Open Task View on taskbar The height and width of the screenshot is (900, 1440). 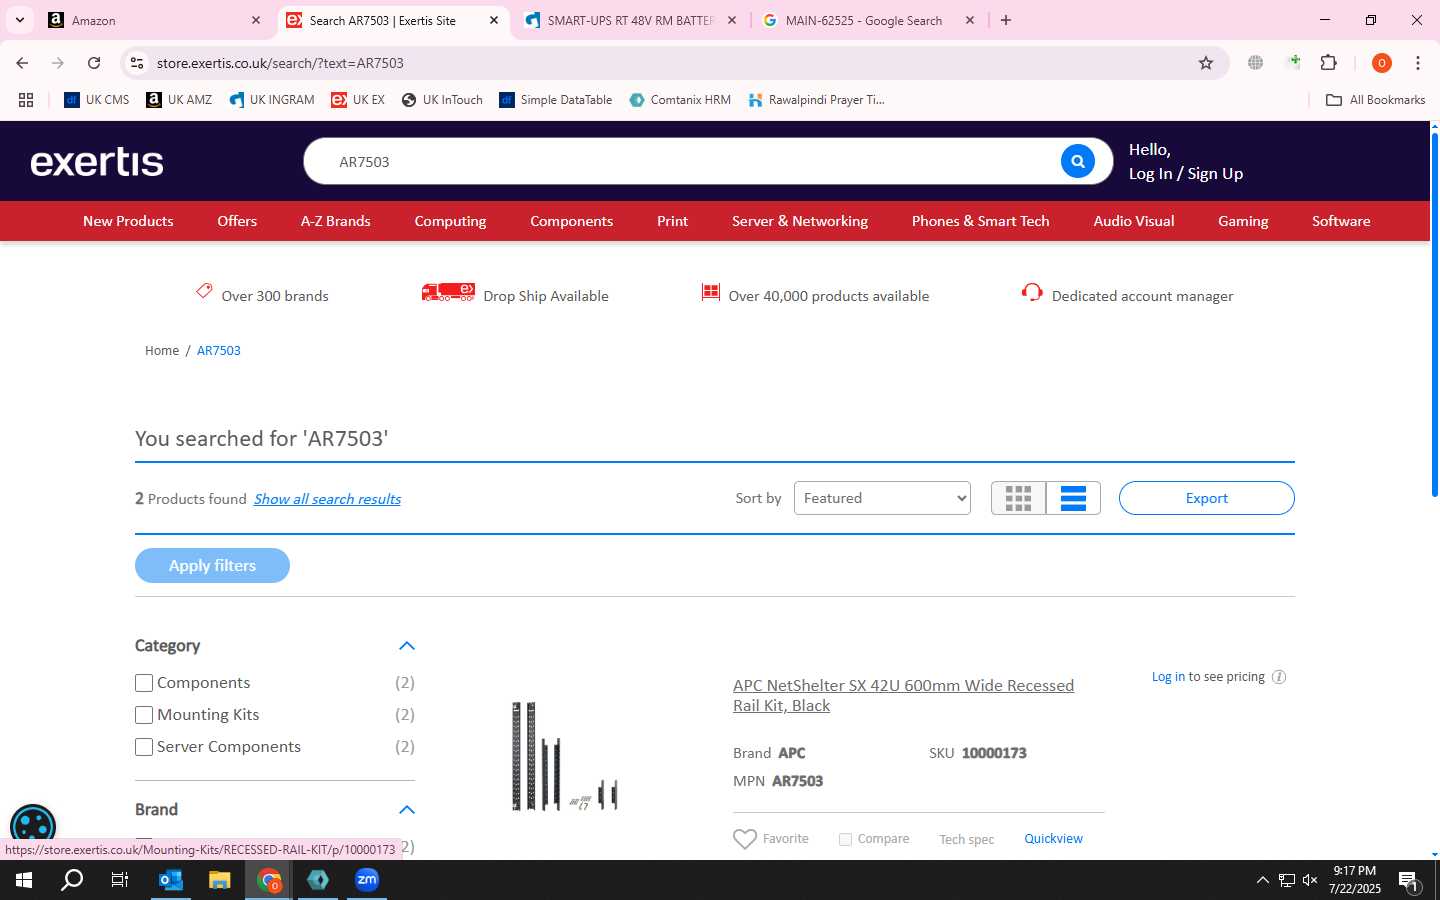click(120, 880)
